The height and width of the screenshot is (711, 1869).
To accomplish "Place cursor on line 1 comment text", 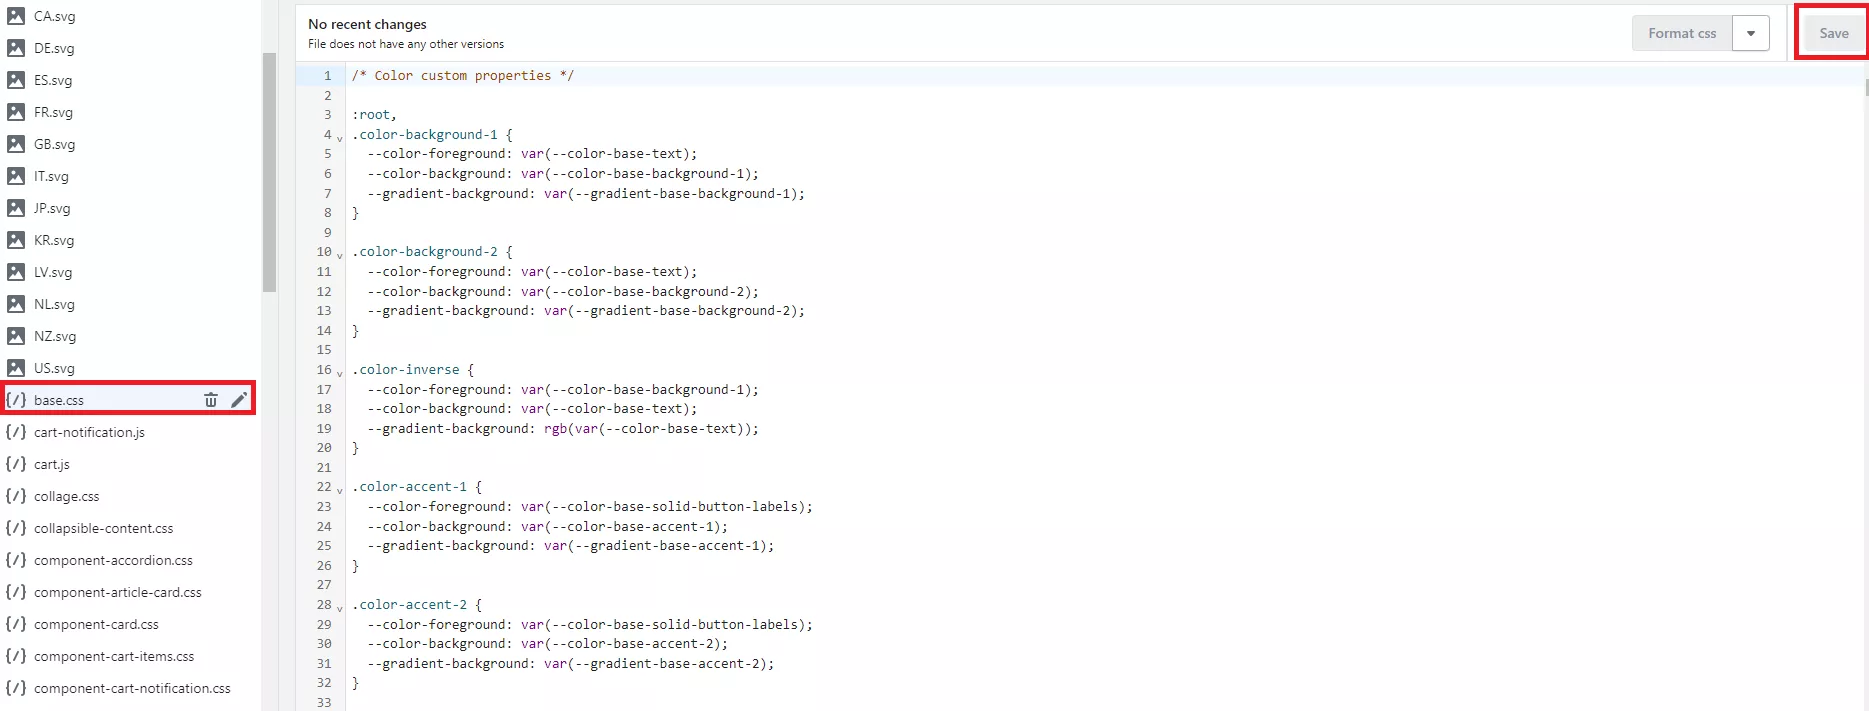I will tap(462, 76).
